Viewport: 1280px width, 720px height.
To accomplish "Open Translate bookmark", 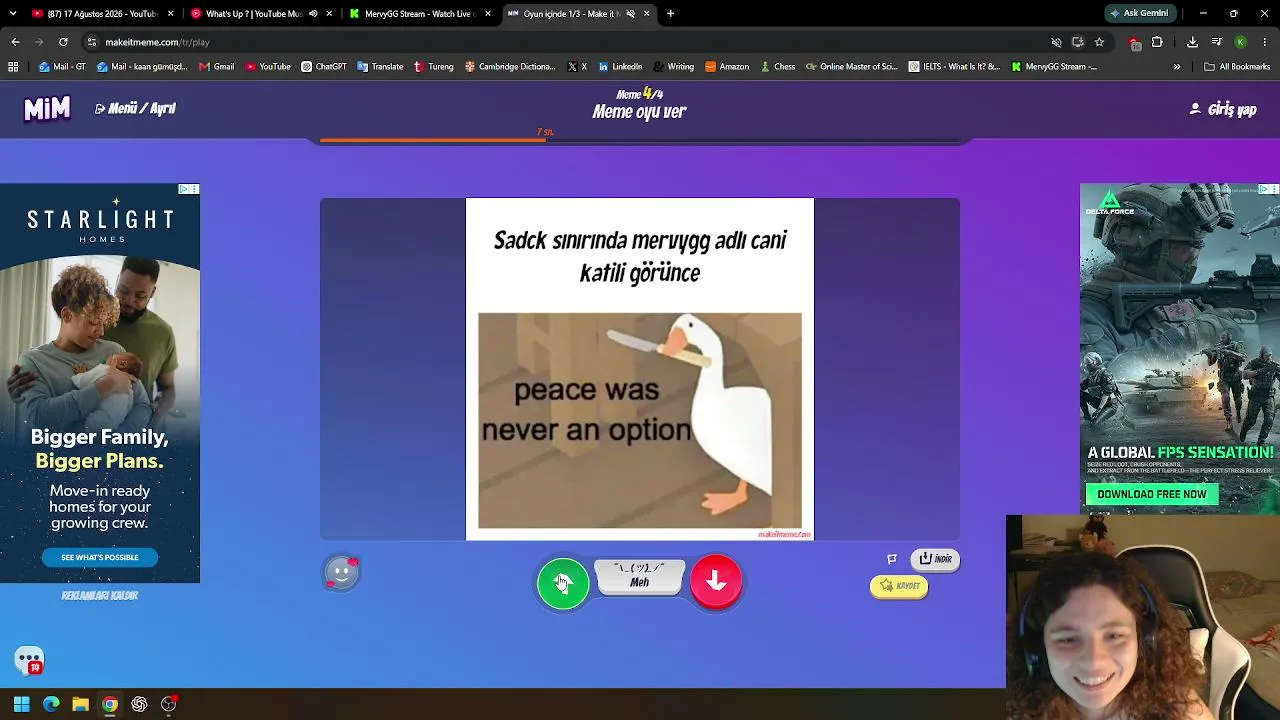I will tap(380, 67).
